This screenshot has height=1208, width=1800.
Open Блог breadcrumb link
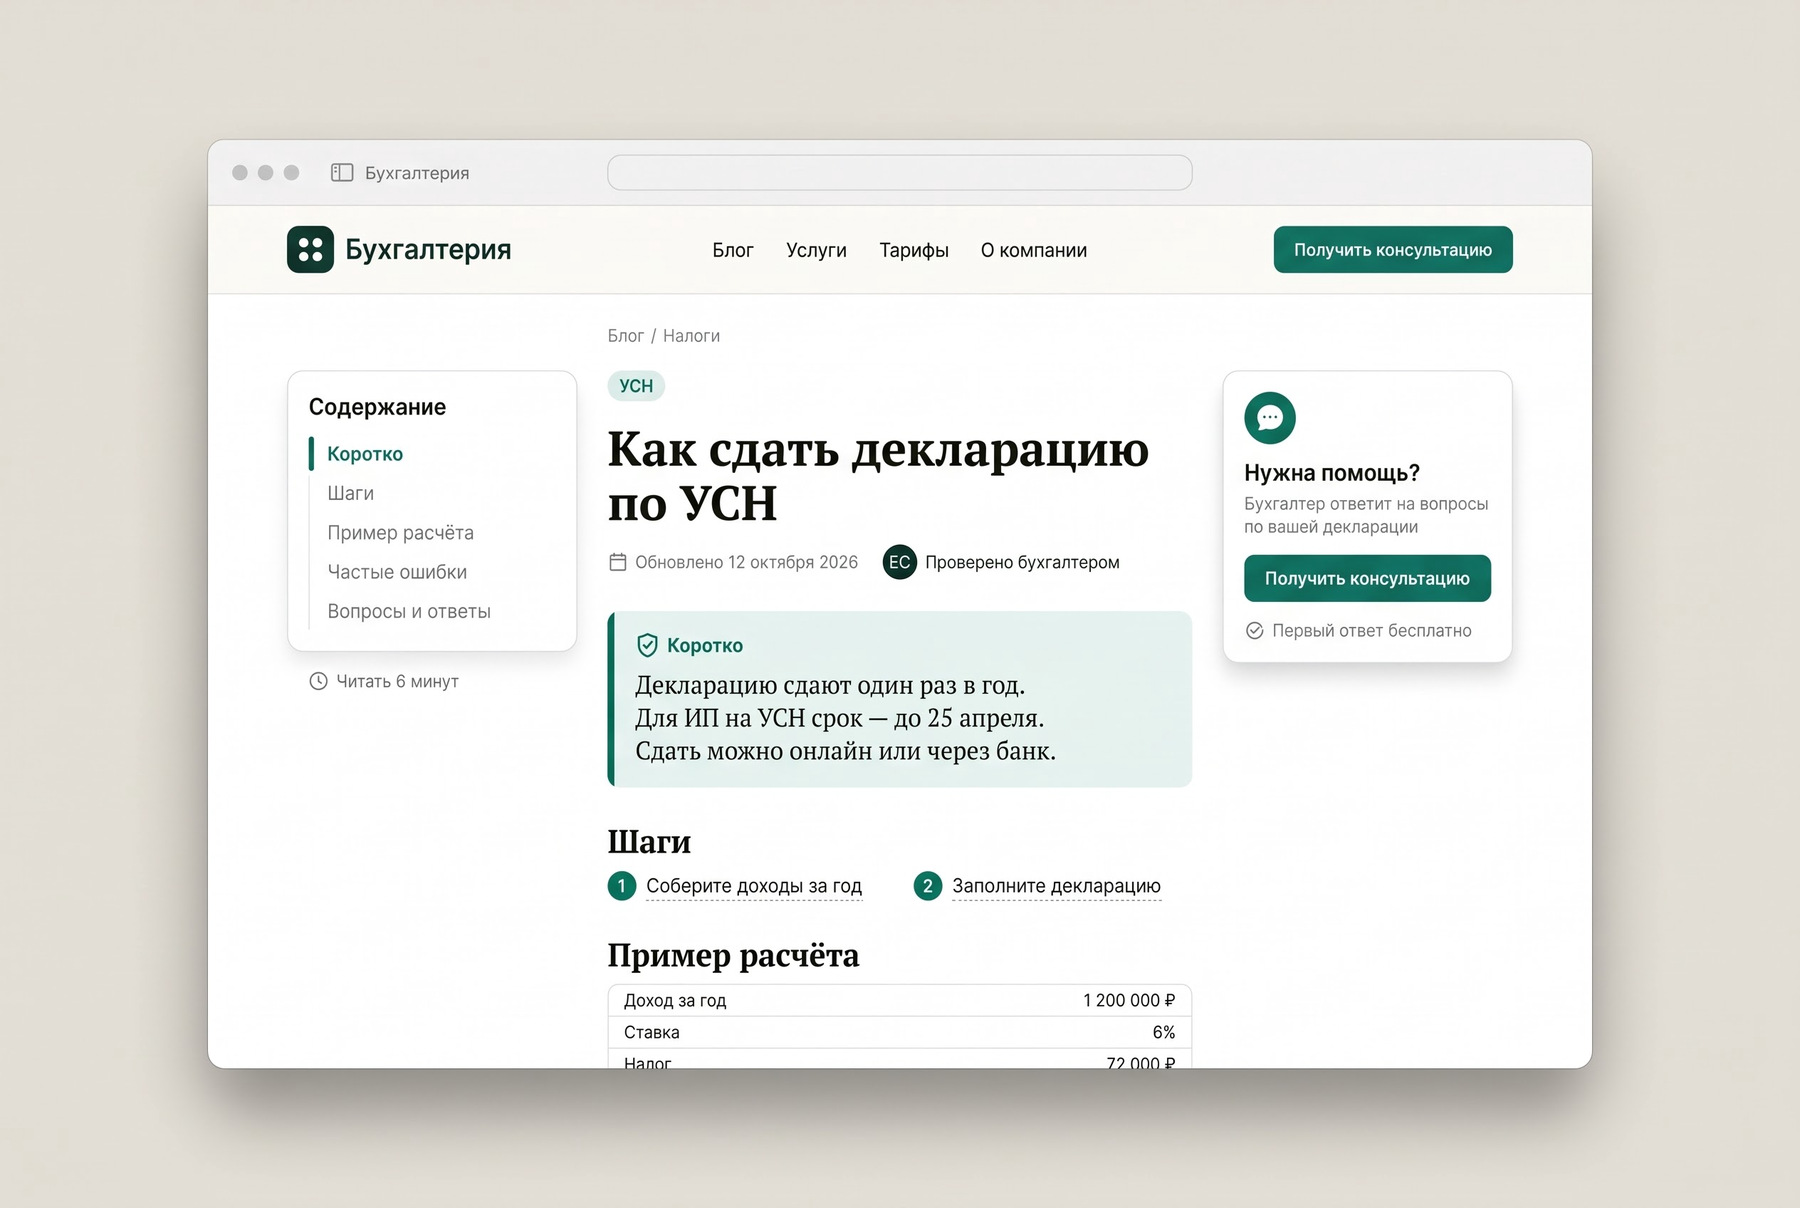coord(626,336)
